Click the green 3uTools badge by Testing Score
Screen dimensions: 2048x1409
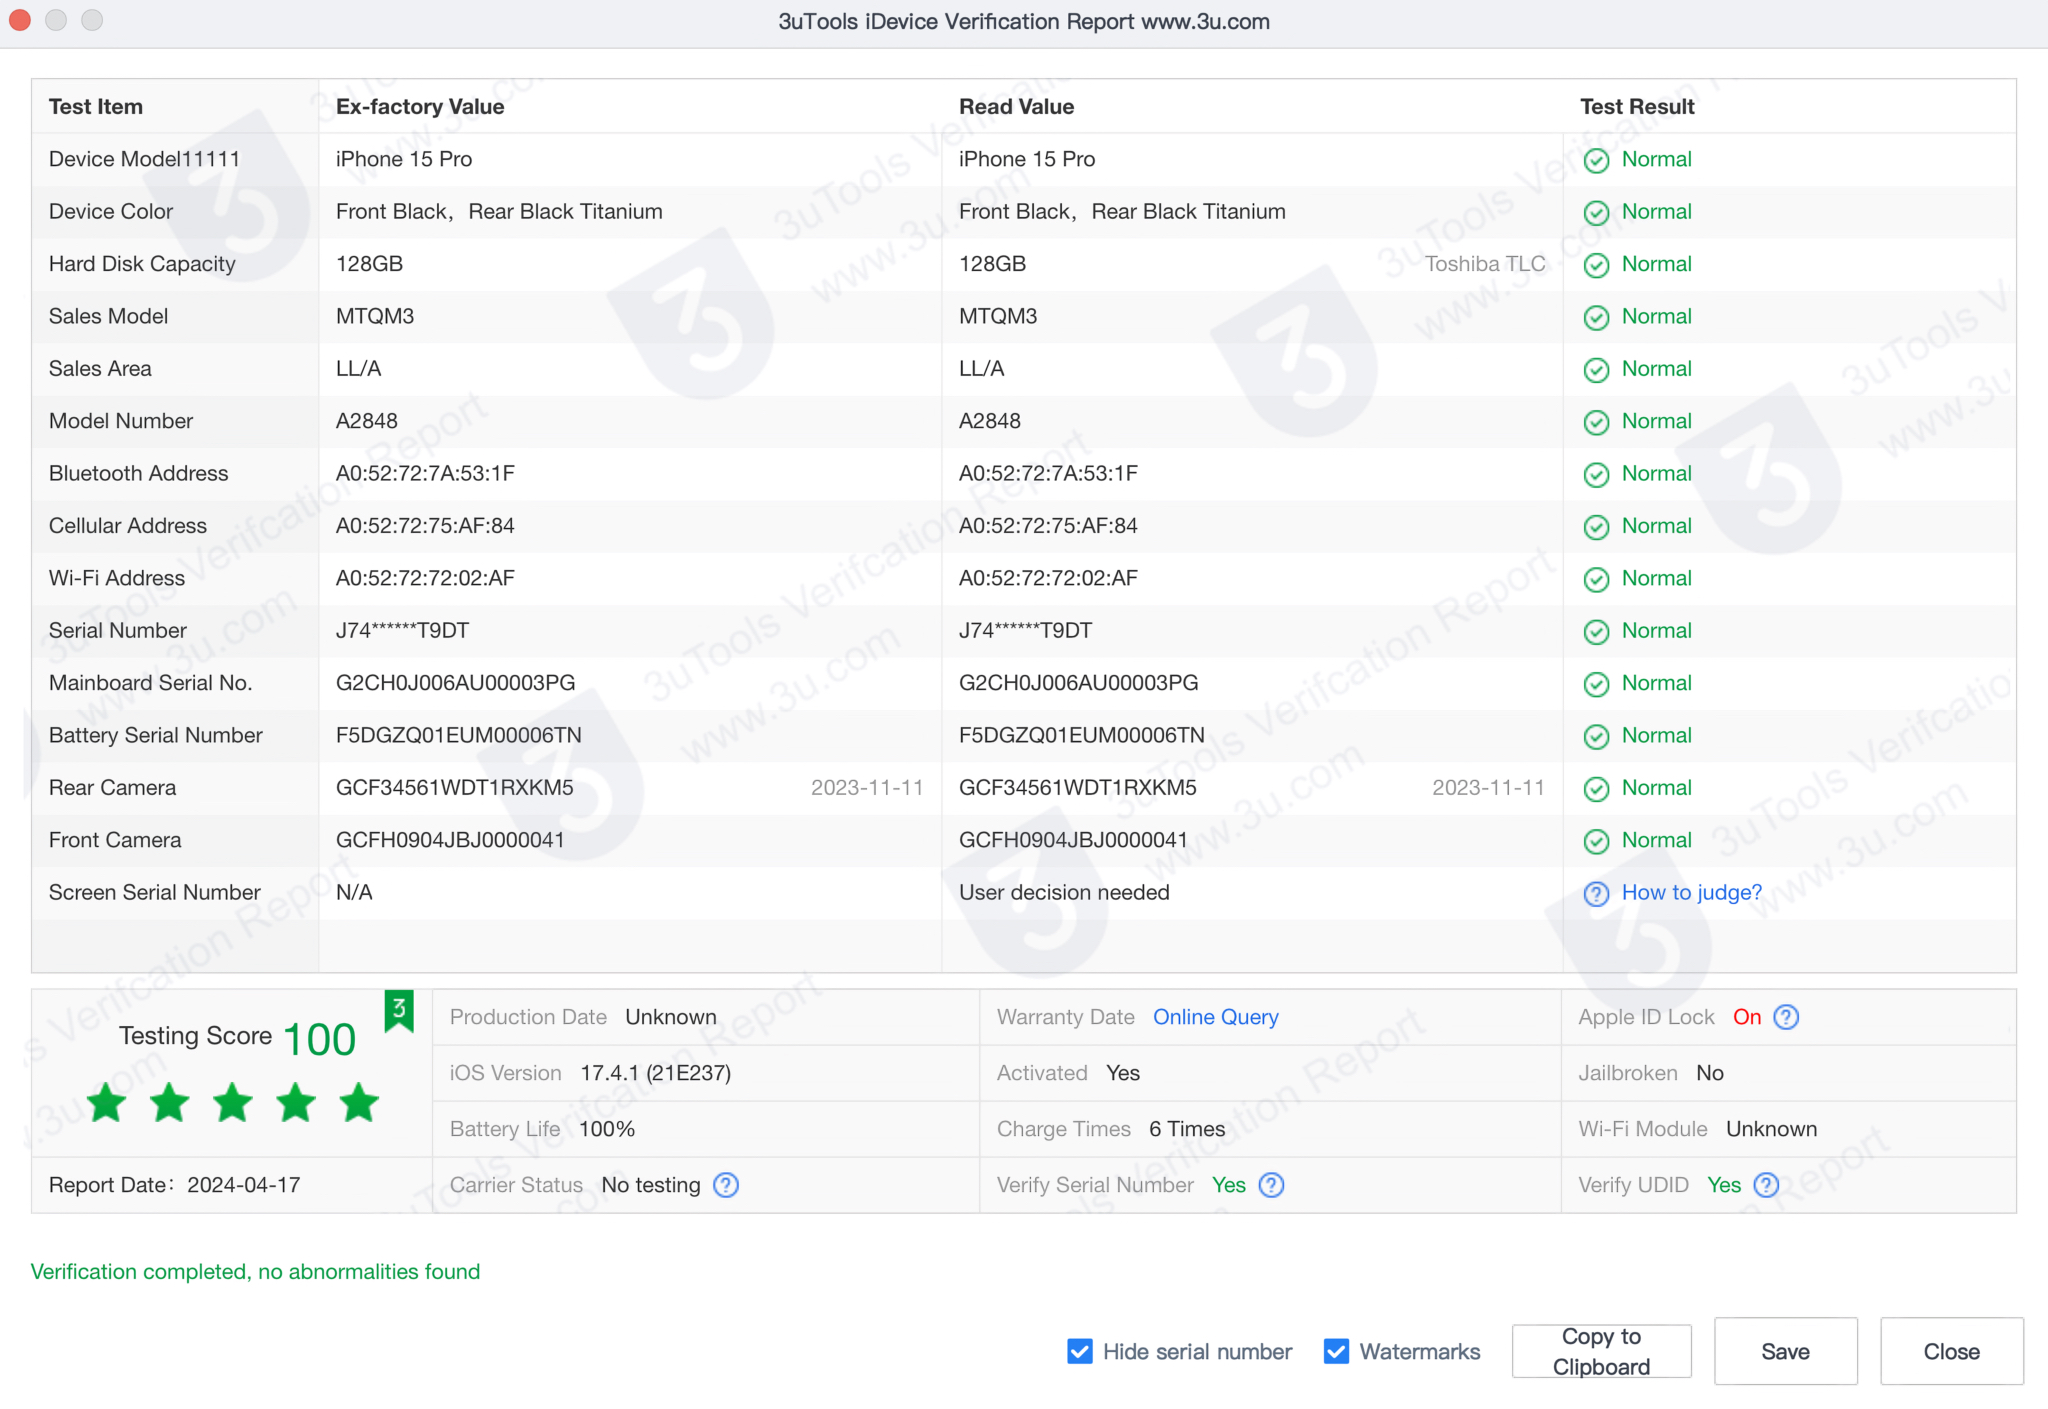click(399, 1011)
